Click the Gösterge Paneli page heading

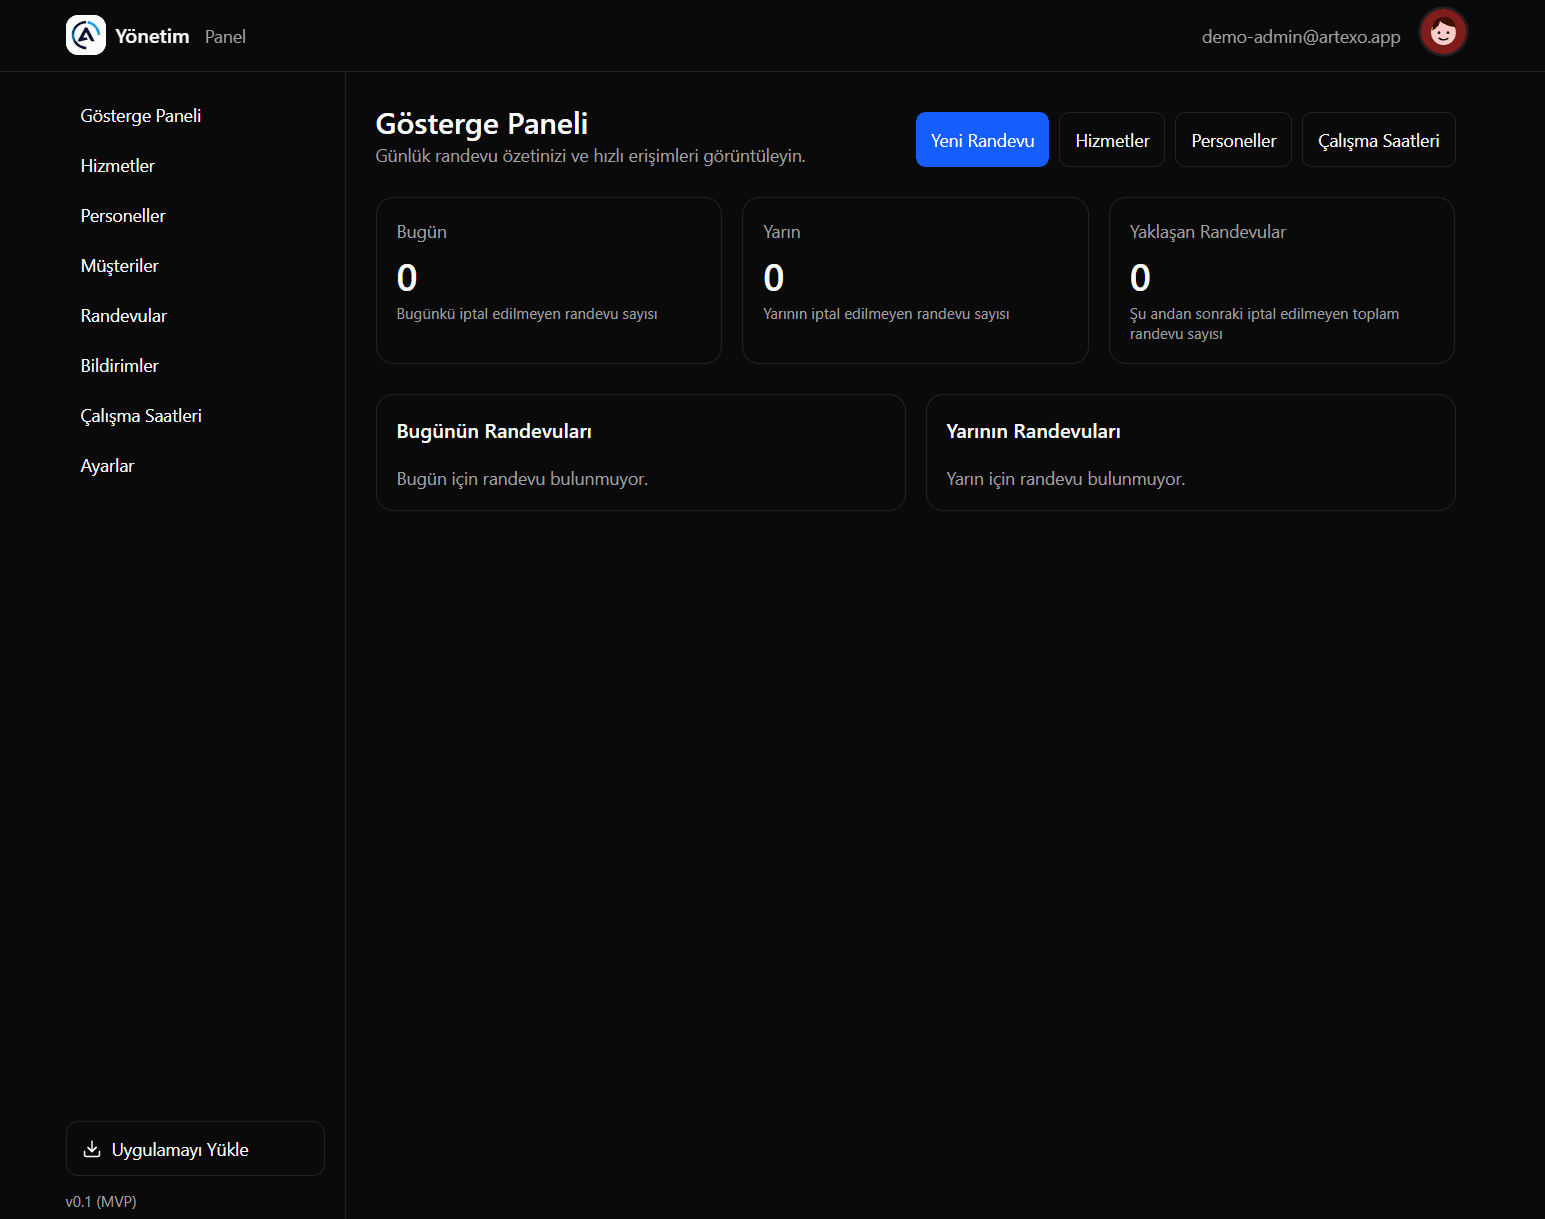click(x=482, y=124)
